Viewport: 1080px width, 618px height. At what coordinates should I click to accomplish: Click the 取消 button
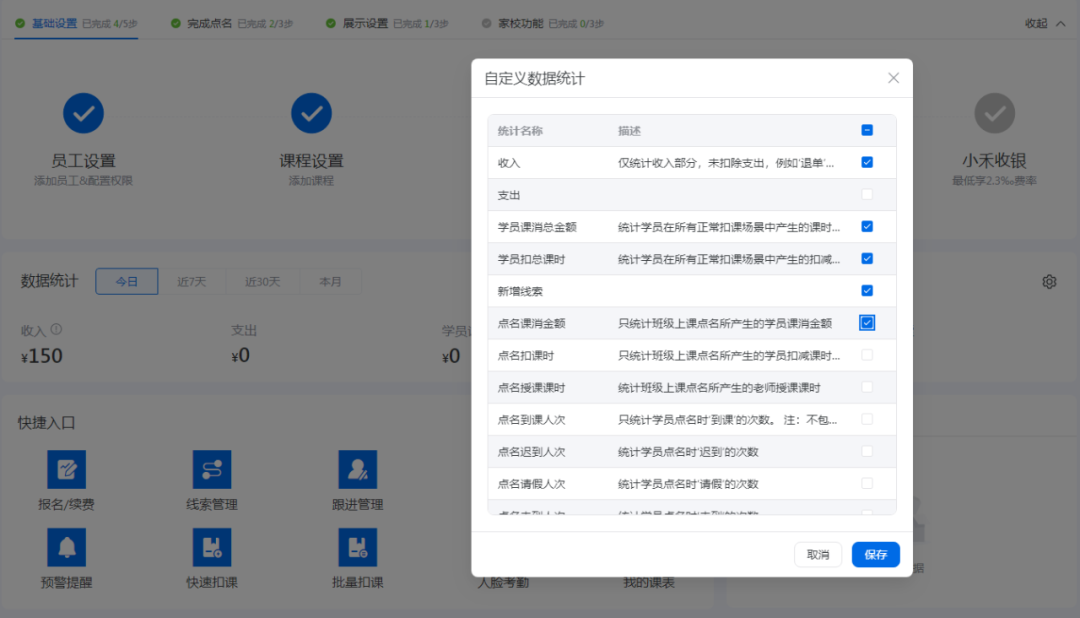point(818,554)
